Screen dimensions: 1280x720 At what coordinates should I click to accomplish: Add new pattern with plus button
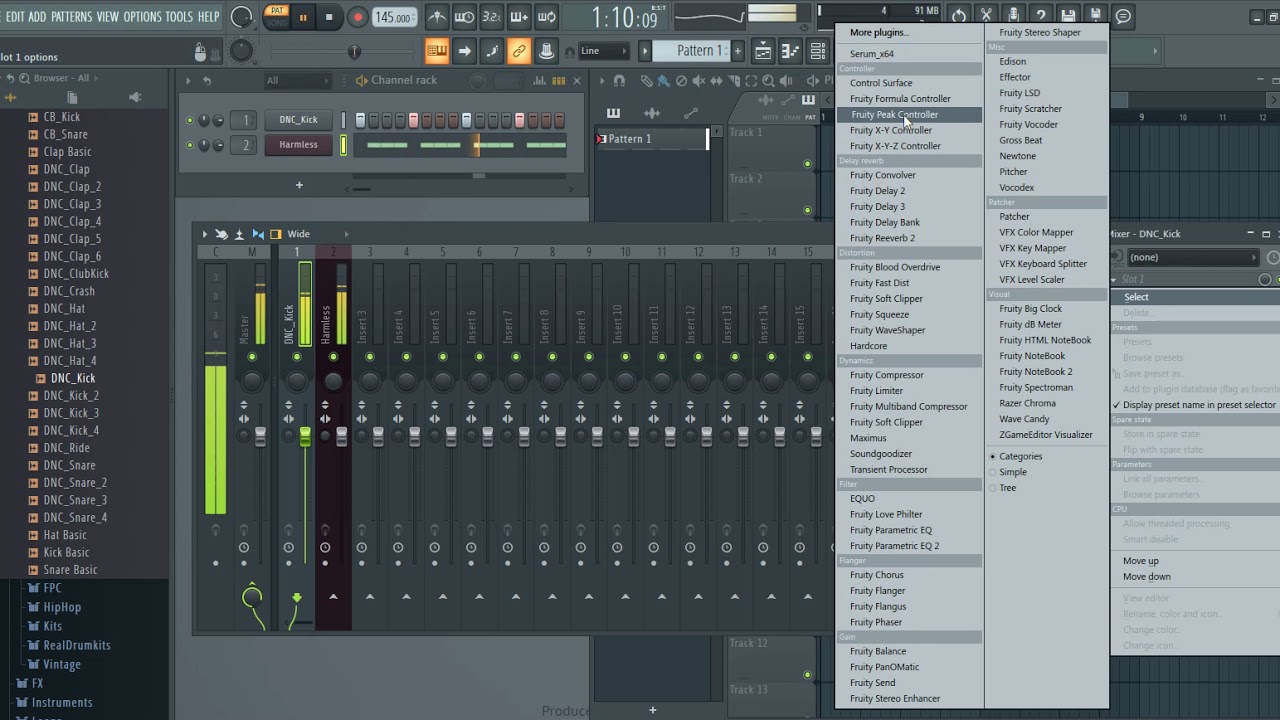[x=738, y=51]
